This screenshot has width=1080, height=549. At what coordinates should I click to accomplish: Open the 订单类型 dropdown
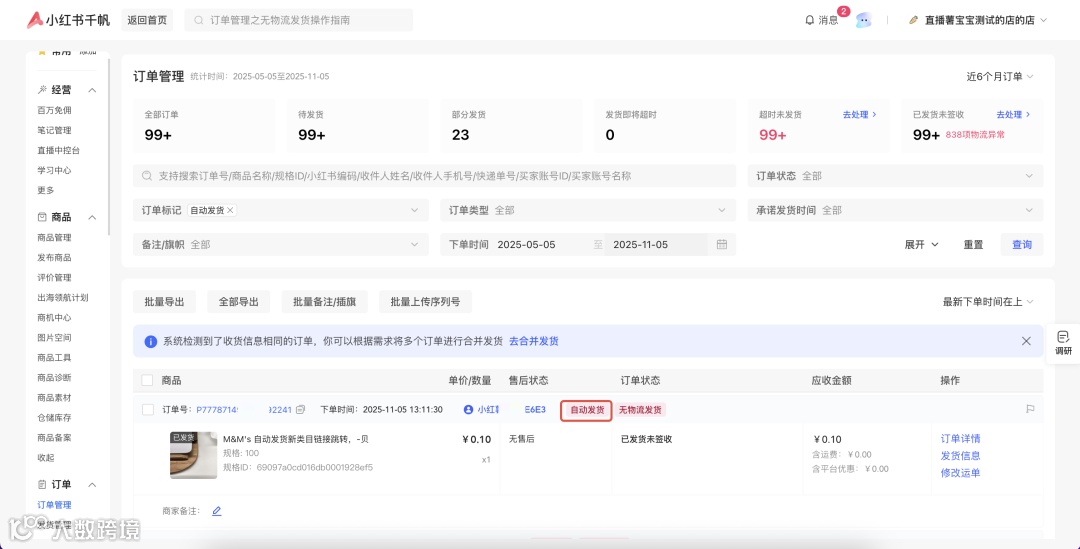click(588, 210)
